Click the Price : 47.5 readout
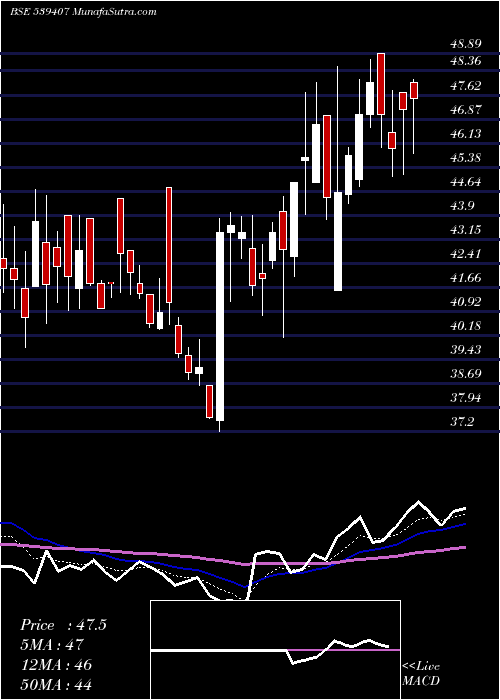The width and height of the screenshot is (500, 700). pos(63,625)
